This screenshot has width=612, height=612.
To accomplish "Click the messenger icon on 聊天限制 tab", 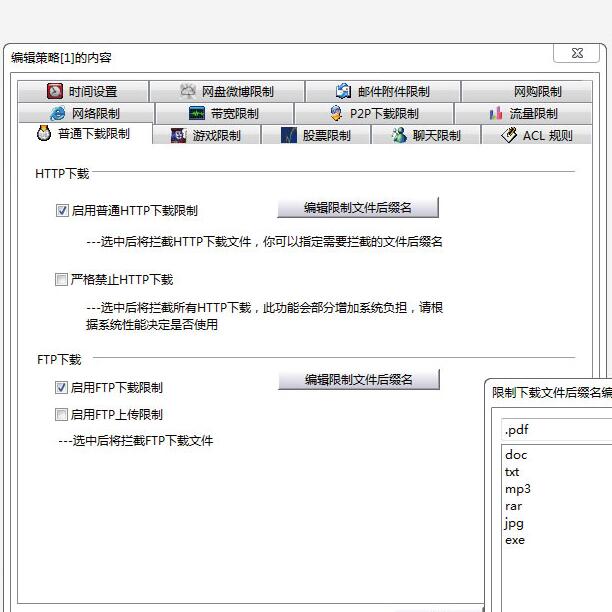I will click(399, 135).
